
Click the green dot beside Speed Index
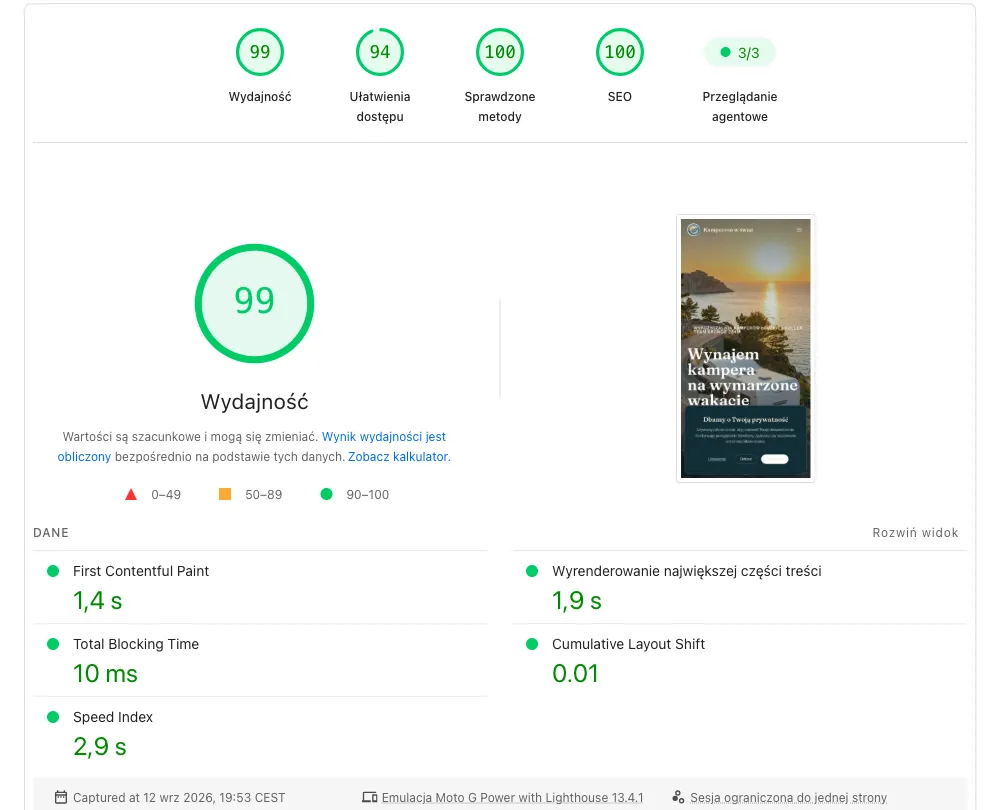(53, 717)
